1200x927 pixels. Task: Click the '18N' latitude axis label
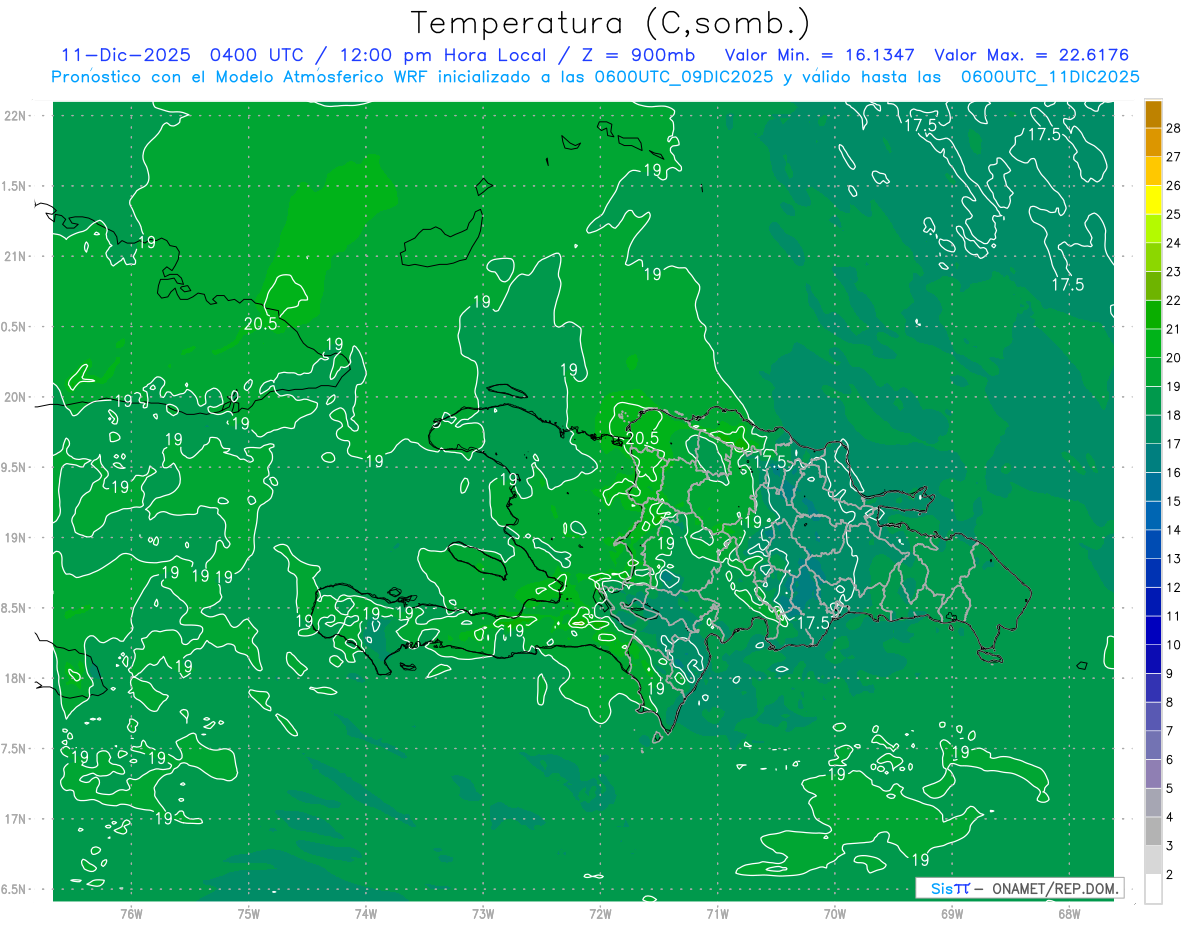tap(15, 678)
